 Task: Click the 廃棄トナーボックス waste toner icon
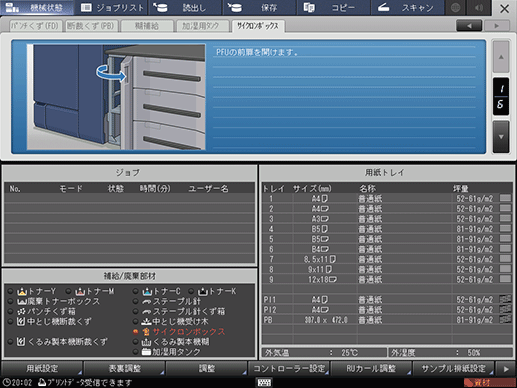coord(22,302)
